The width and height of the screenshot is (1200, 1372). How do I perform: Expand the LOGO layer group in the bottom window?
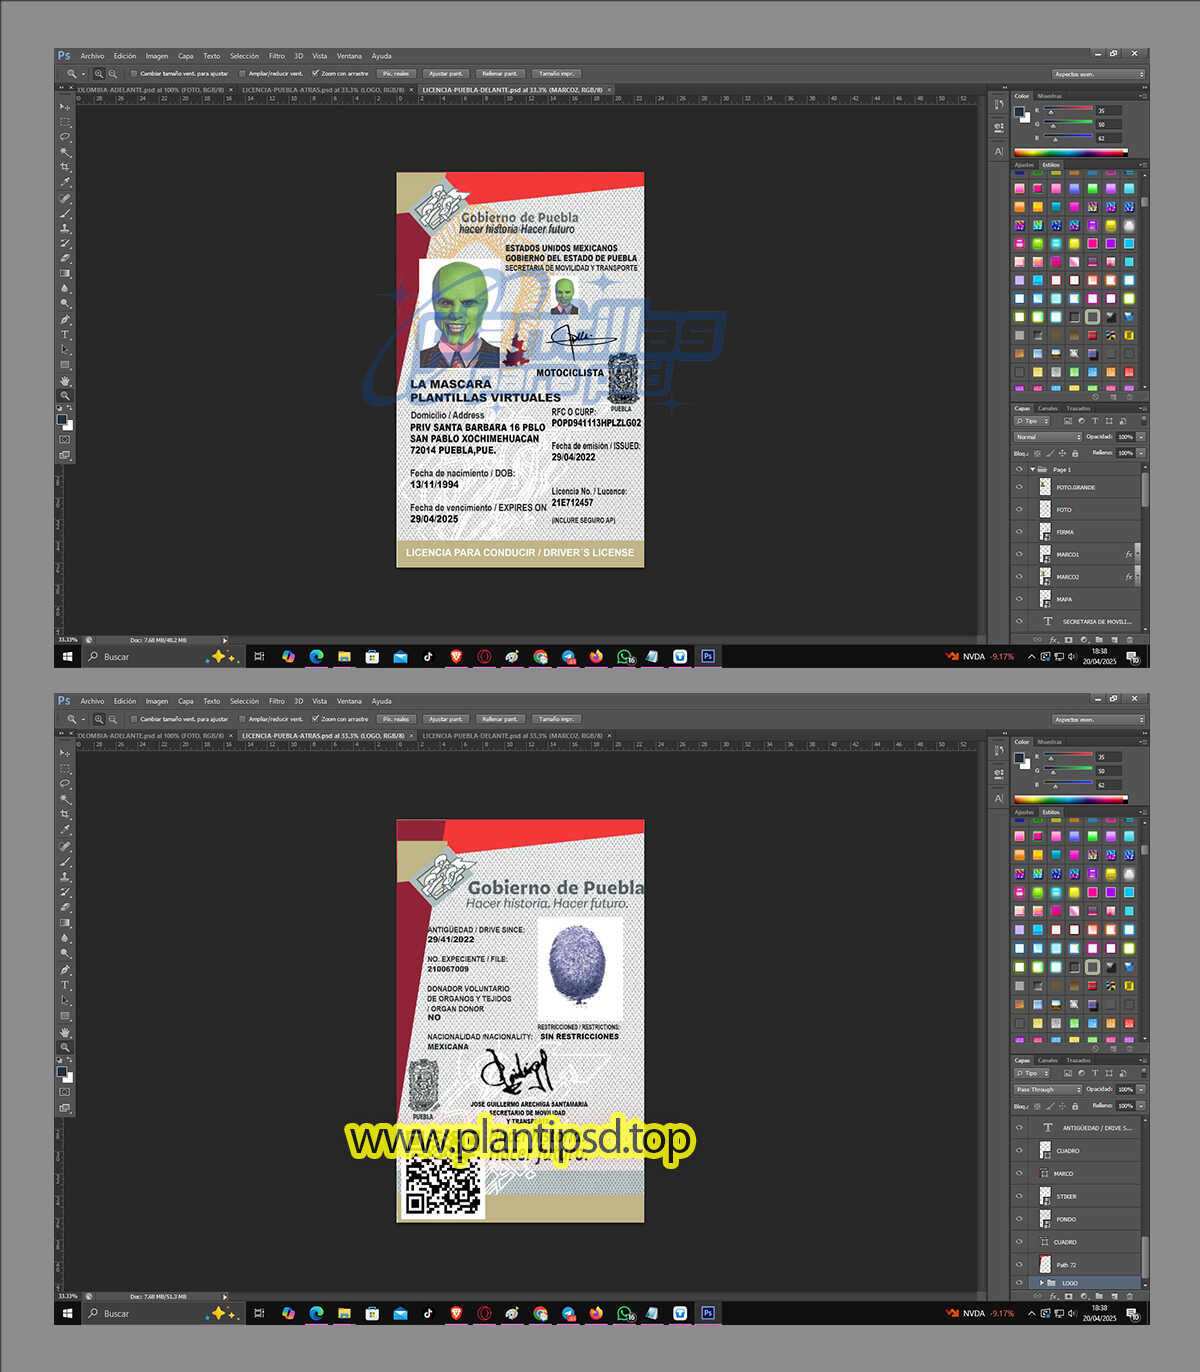[x=1041, y=1283]
